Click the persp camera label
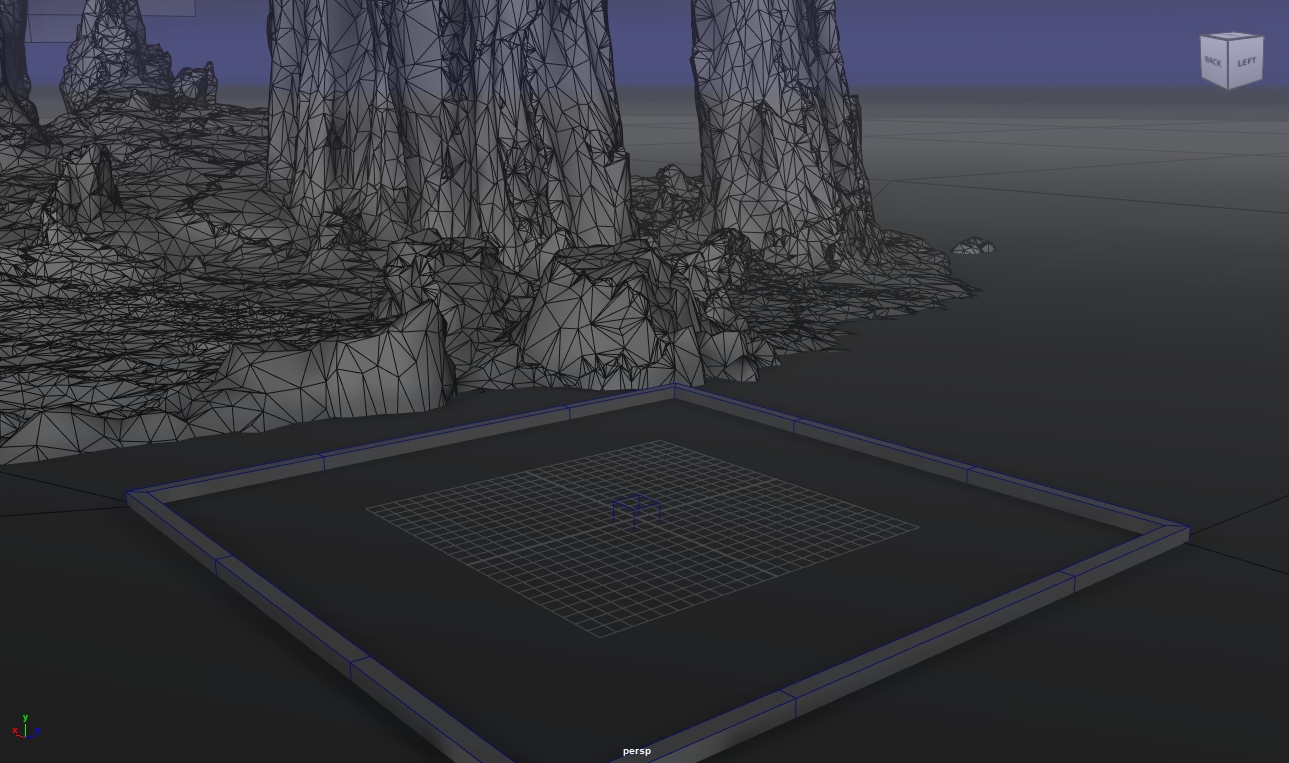Screen dimensions: 1289x763 tap(636, 751)
